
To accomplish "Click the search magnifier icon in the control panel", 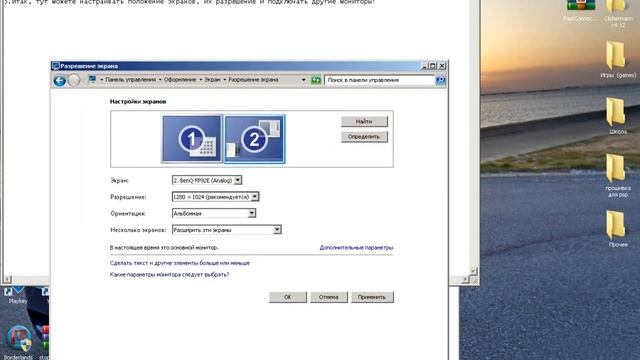I will (x=440, y=80).
